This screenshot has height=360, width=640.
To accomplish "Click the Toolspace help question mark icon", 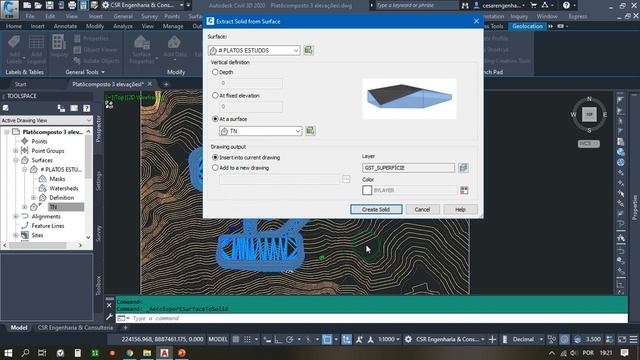I will click(87, 108).
